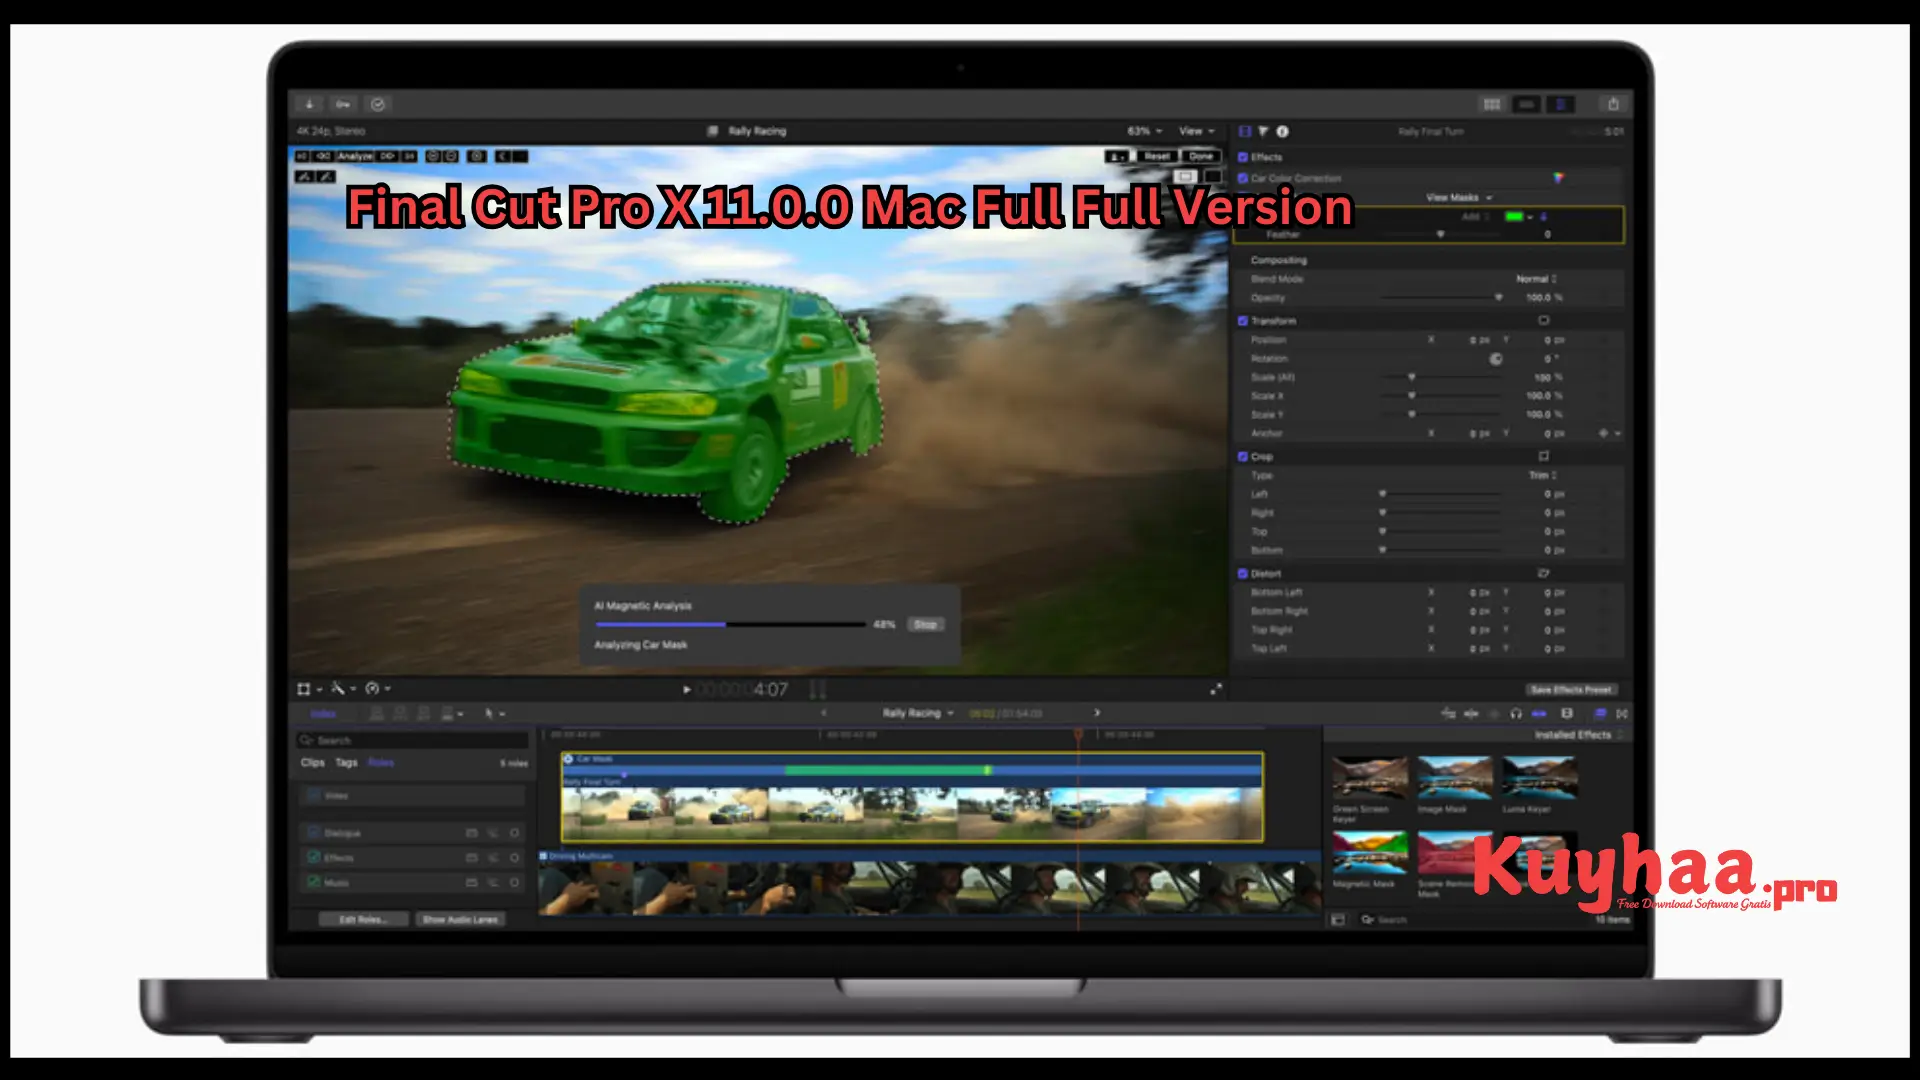
Task: Click Show Audio Lanes button
Action: (x=460, y=919)
